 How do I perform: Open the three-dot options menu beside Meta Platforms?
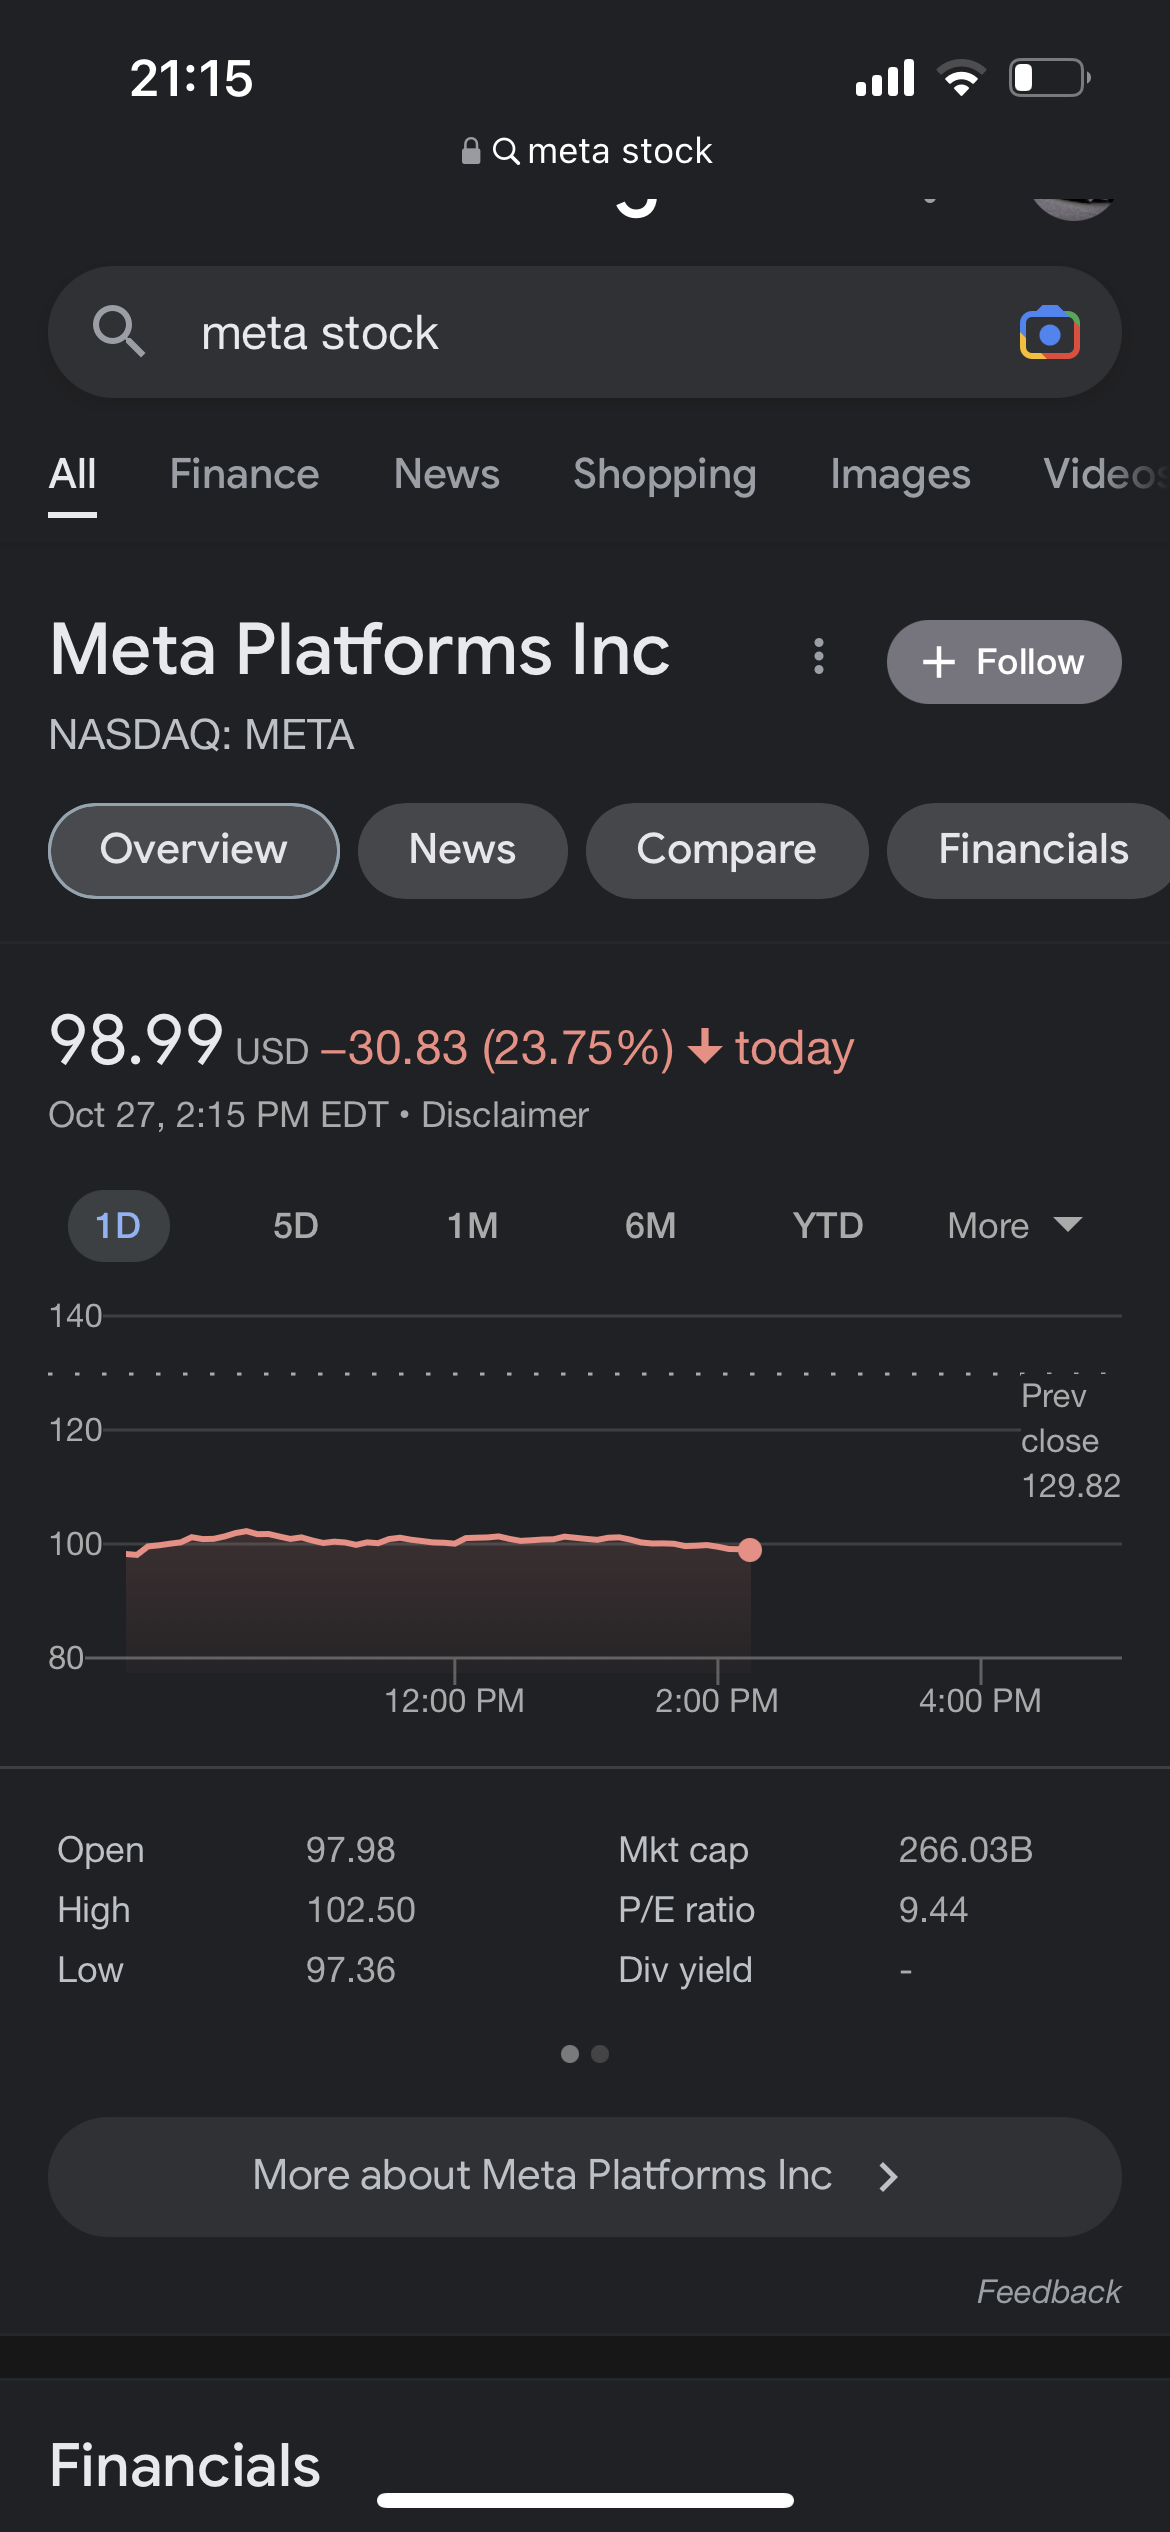[819, 656]
